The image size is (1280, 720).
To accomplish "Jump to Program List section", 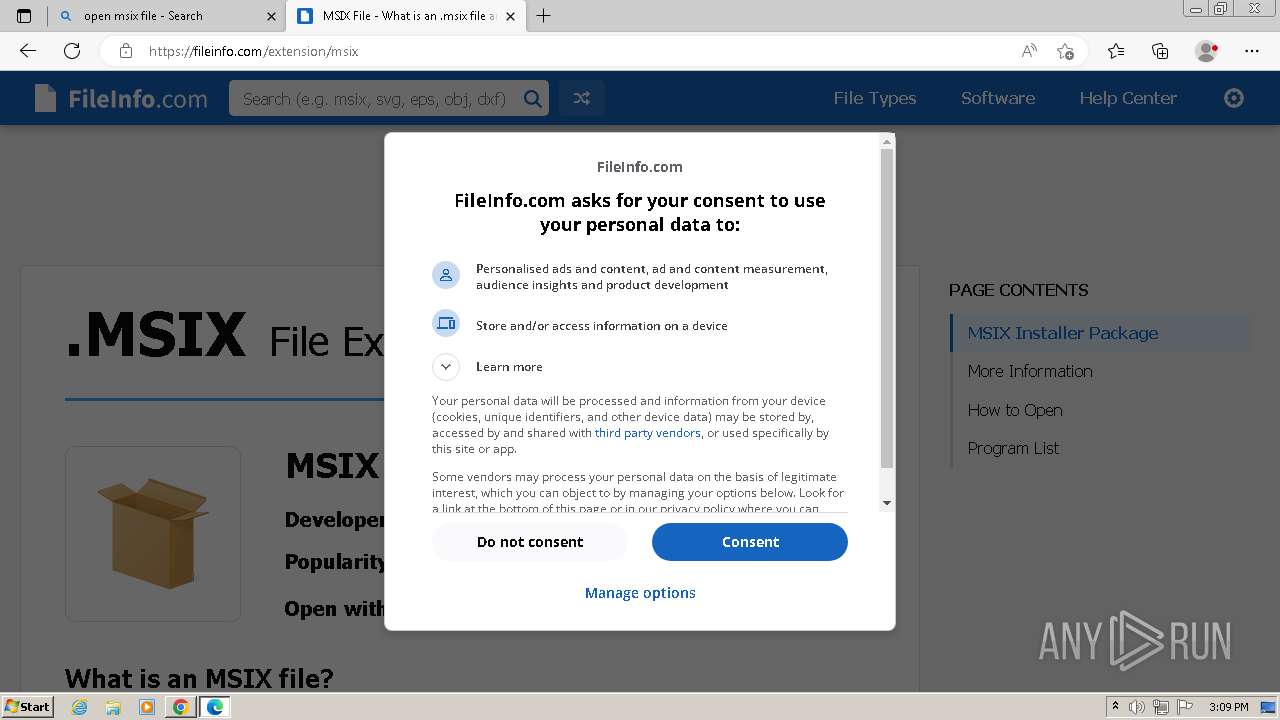I will tap(1013, 448).
